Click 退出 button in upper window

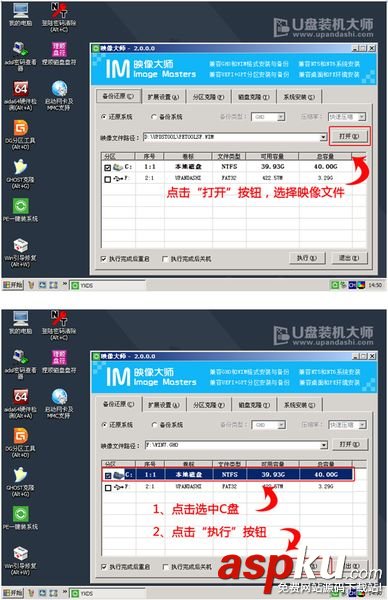[x=349, y=258]
